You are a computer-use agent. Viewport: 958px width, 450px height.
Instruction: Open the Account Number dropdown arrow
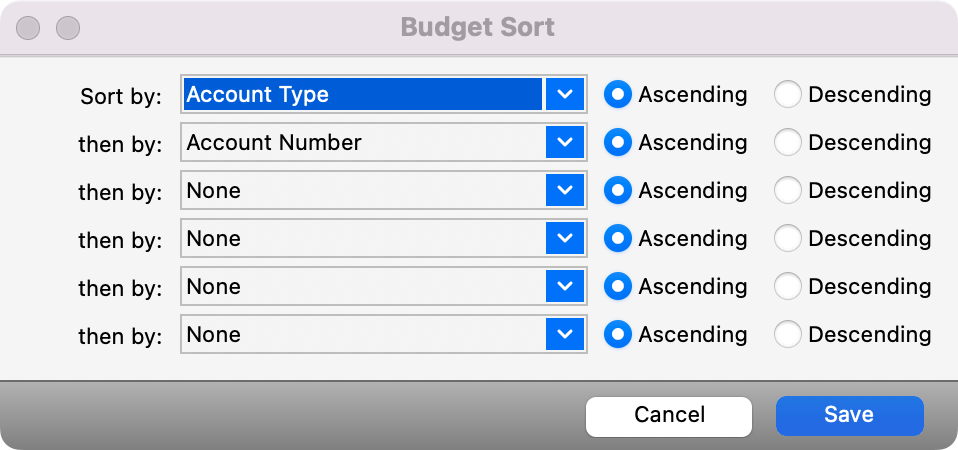(x=565, y=142)
